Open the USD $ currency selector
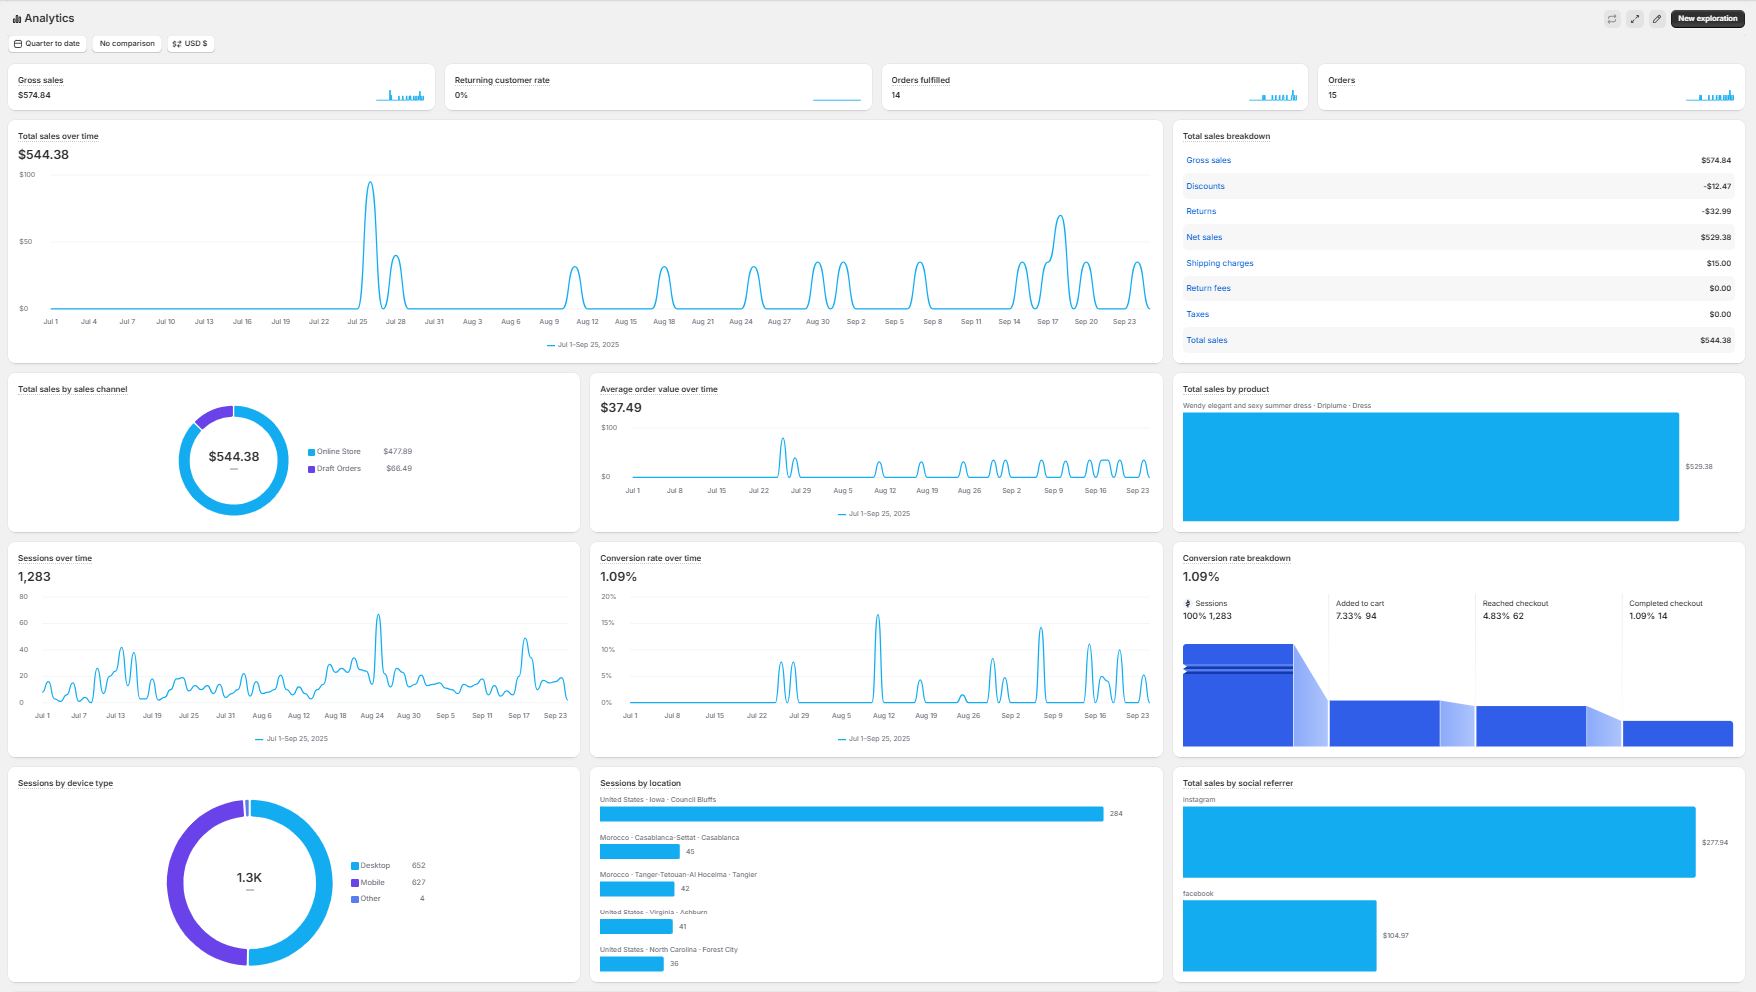This screenshot has width=1756, height=992. [190, 44]
